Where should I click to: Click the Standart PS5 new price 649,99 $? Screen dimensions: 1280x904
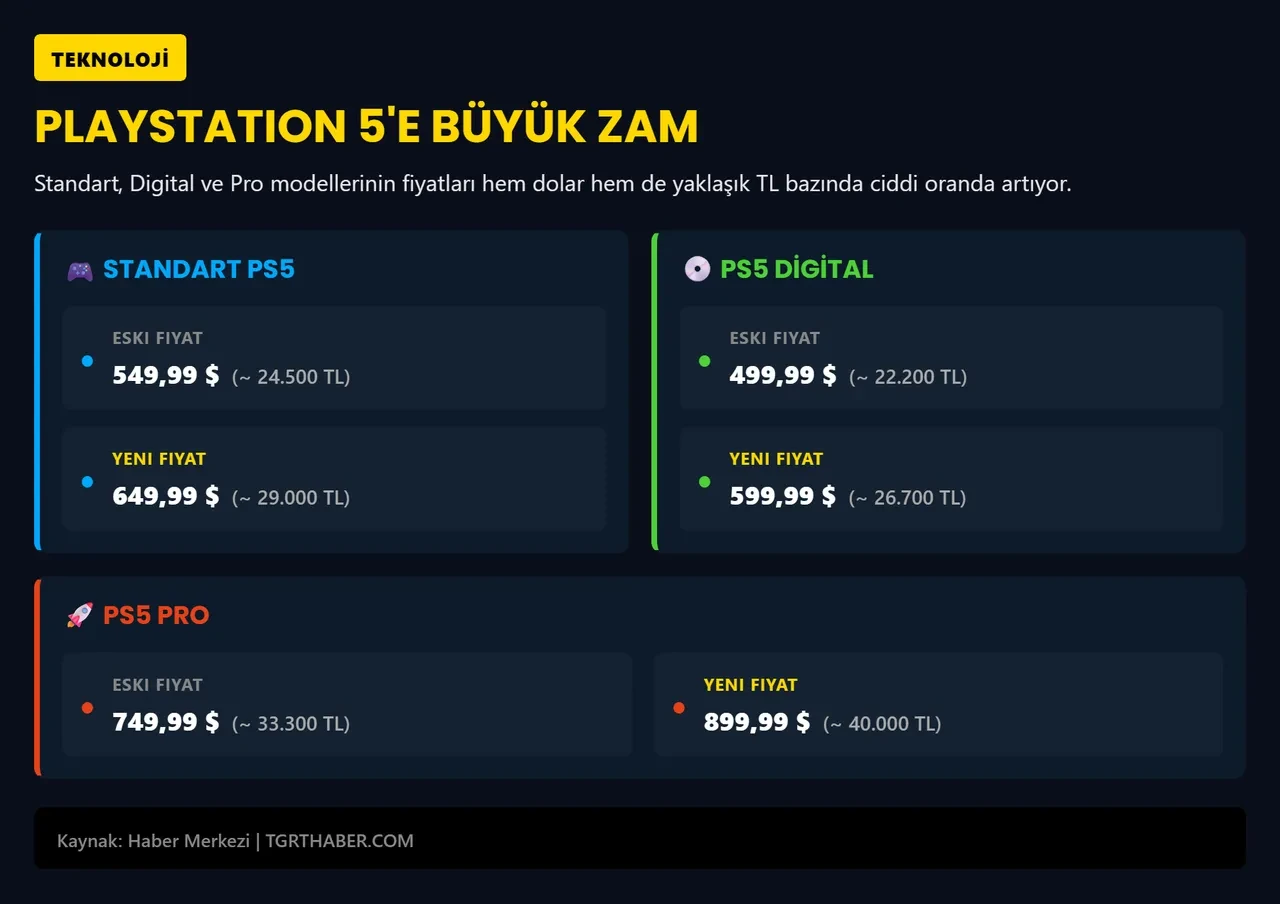[166, 496]
